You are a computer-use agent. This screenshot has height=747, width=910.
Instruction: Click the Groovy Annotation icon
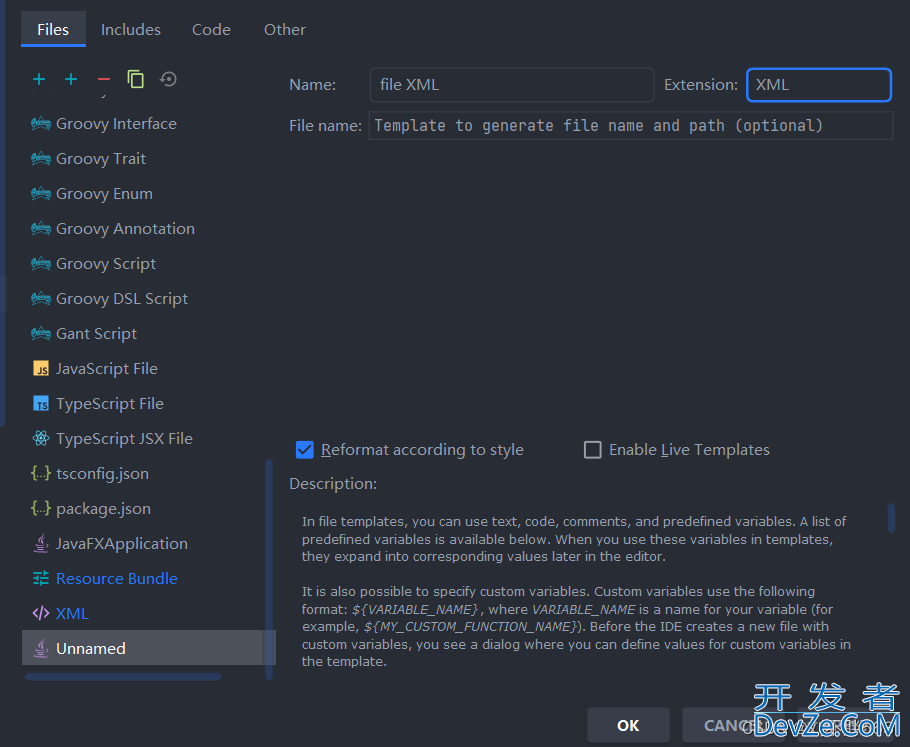(41, 229)
